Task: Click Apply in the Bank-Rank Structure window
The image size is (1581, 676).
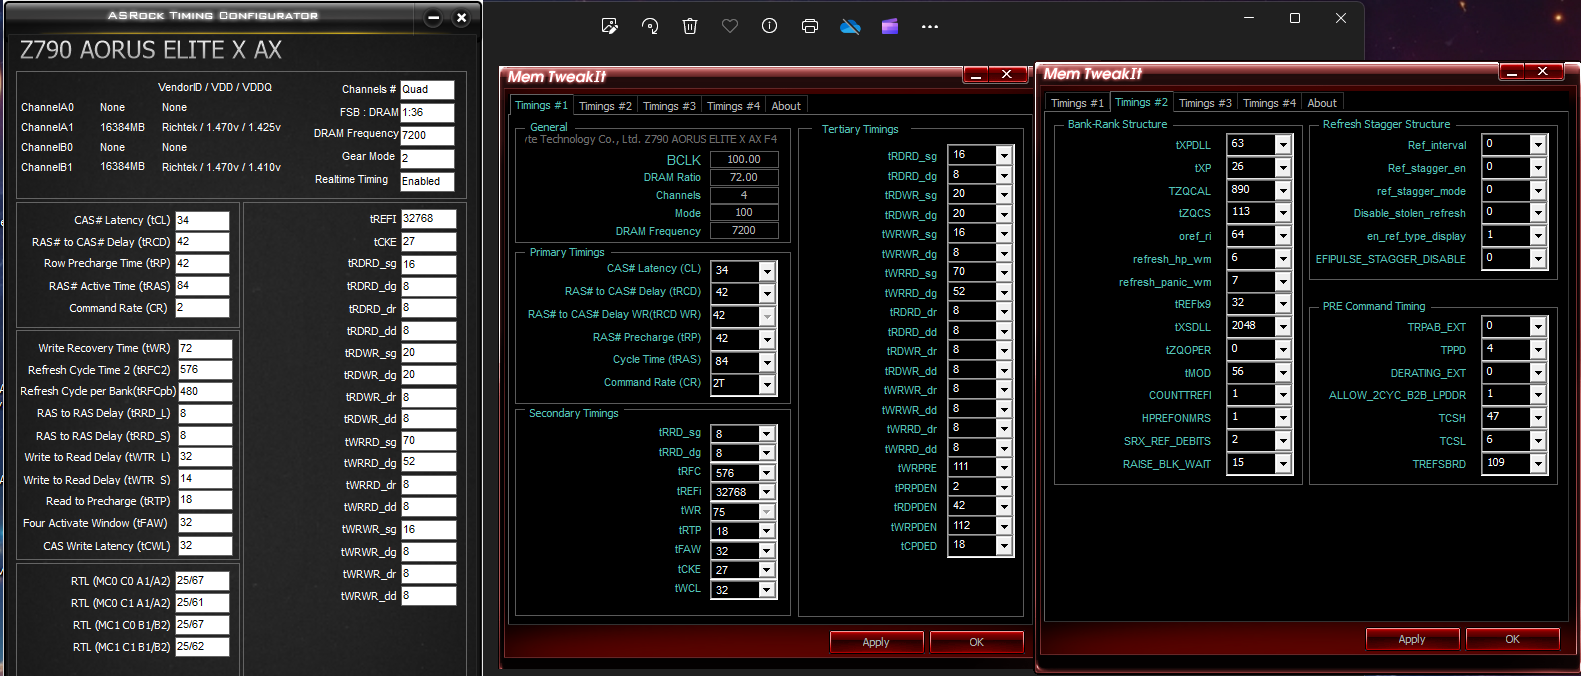Action: [1412, 639]
